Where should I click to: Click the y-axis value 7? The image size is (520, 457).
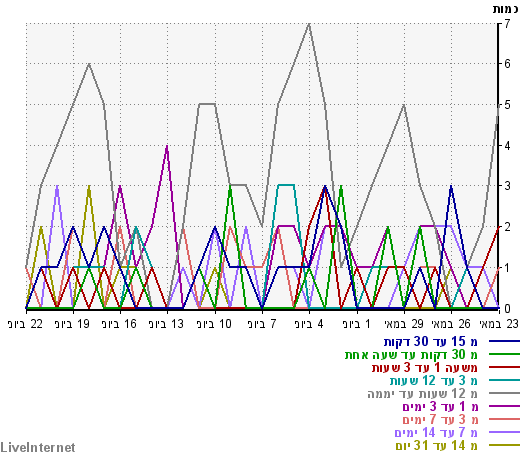click(x=507, y=24)
